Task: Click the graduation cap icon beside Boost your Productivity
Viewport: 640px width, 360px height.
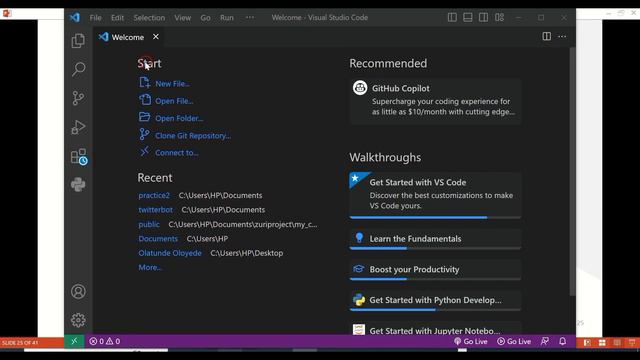Action: pyautogui.click(x=358, y=269)
